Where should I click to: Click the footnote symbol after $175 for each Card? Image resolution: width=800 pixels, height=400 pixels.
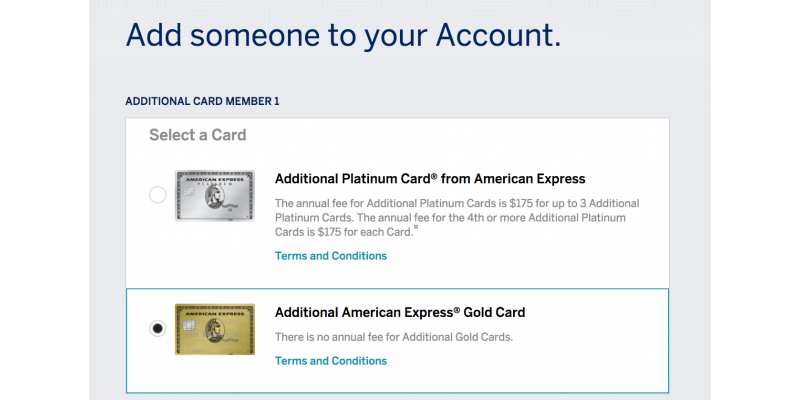[x=416, y=228]
